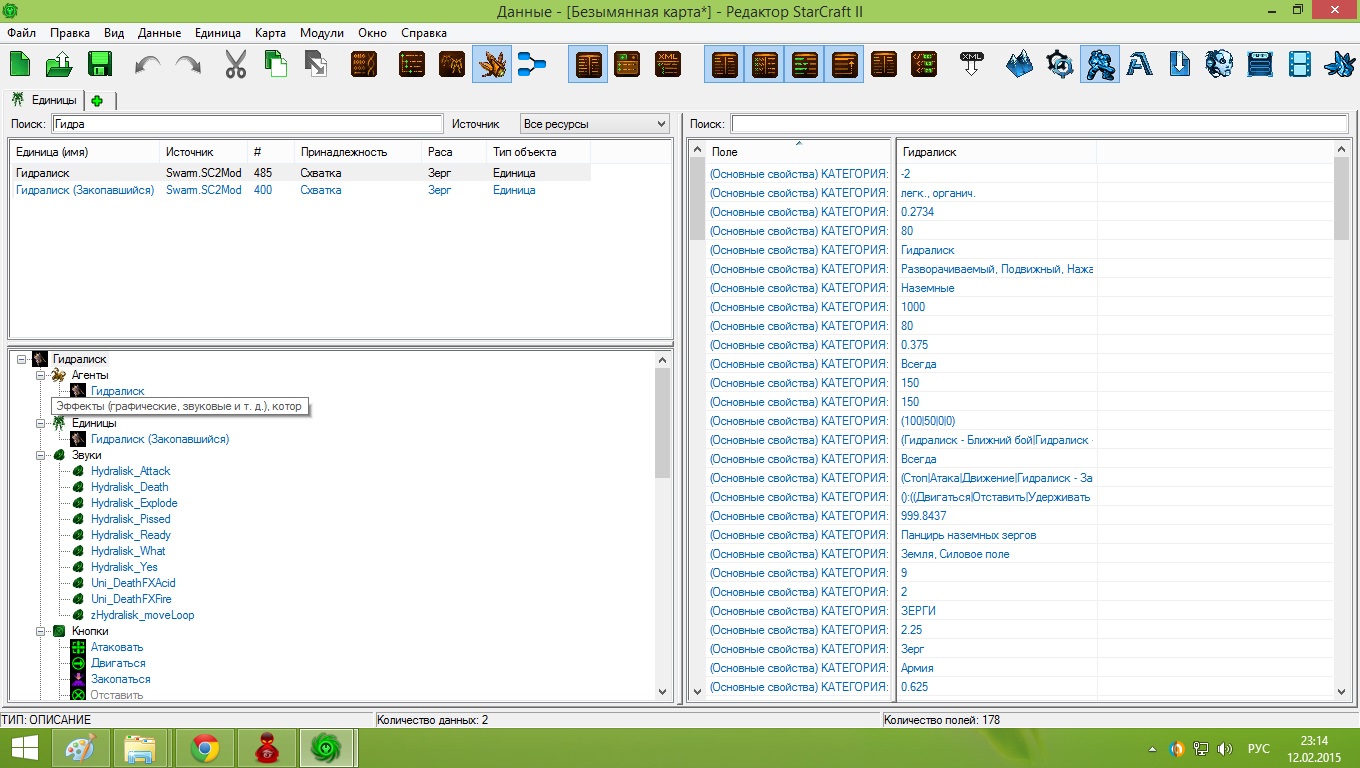Image resolution: width=1360 pixels, height=768 pixels.
Task: Add a new tab with the green plus
Action: 99,101
